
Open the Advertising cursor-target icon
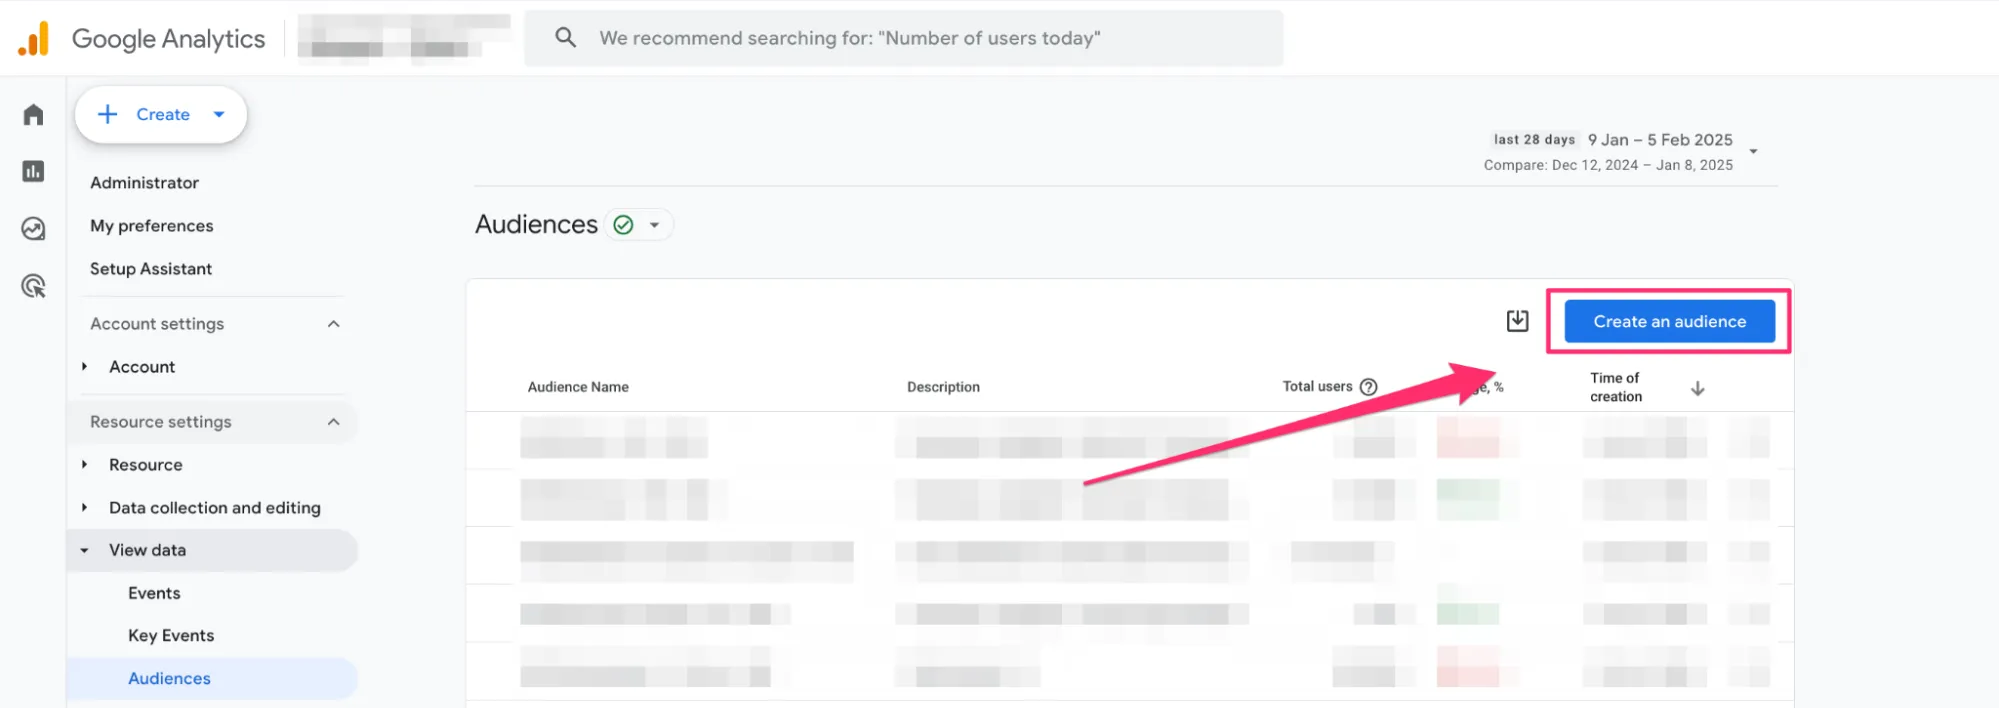(x=33, y=287)
